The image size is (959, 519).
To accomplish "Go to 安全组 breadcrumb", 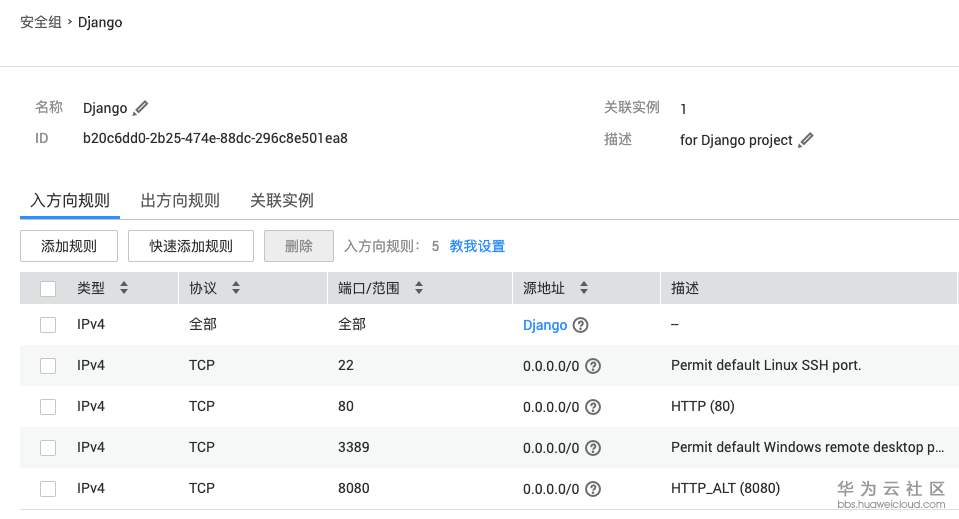I will (x=41, y=22).
